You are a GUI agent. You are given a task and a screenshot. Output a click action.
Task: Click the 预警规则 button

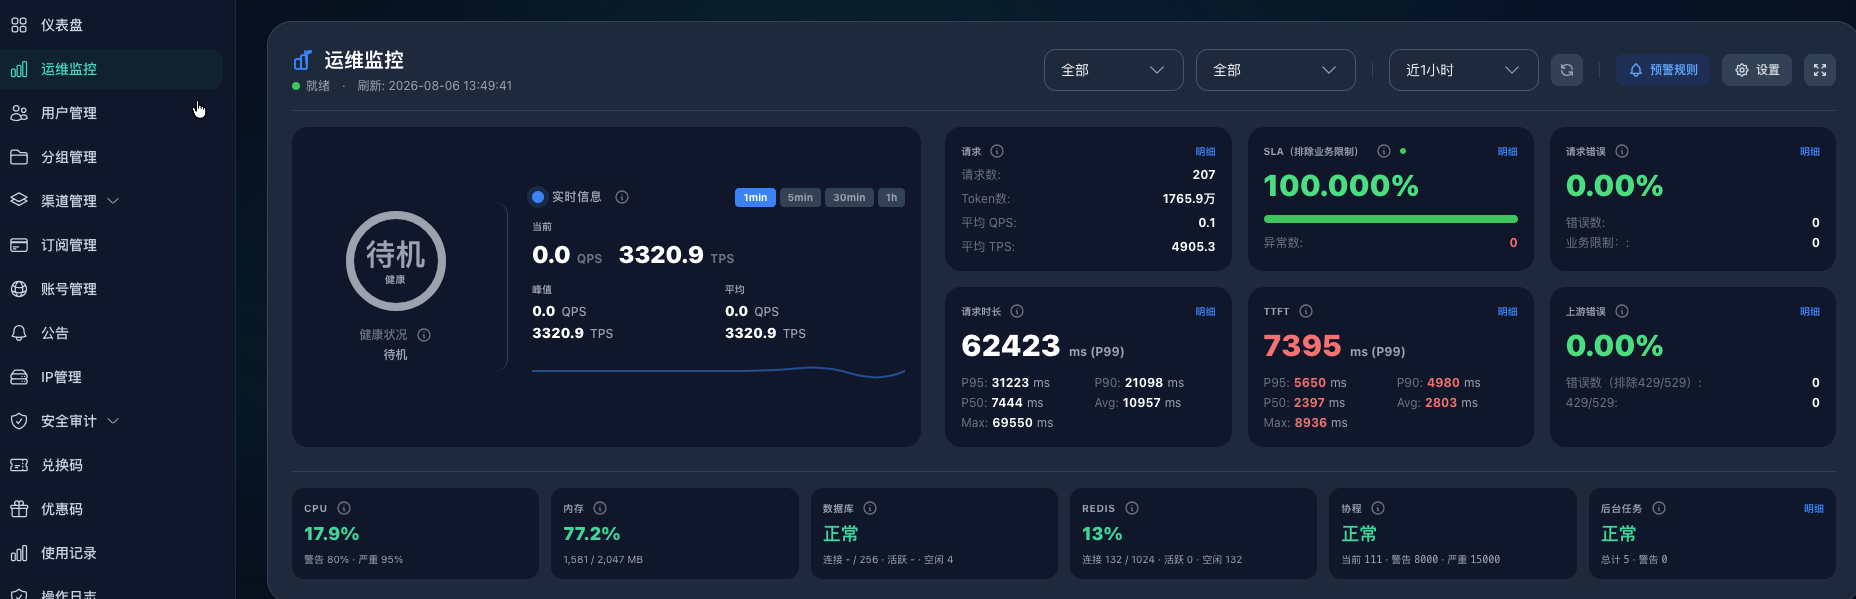point(1662,70)
